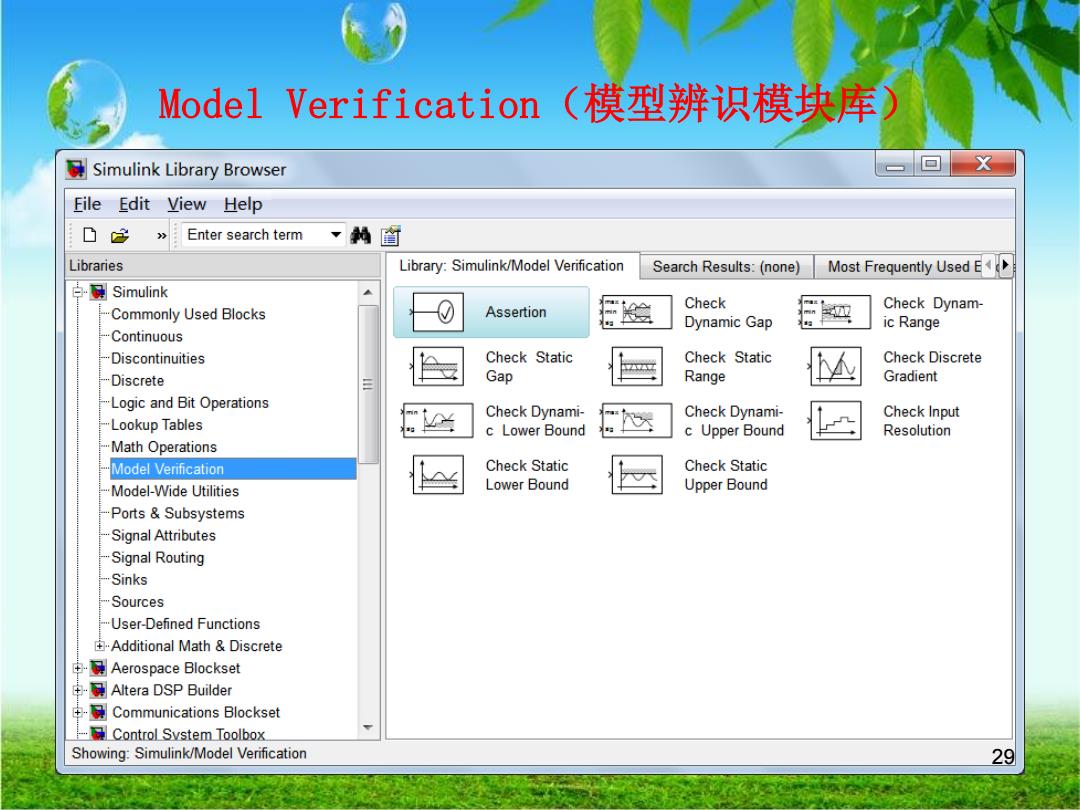This screenshot has width=1080, height=810.
Task: Show more toolbar buttons via chevron
Action: tap(161, 236)
